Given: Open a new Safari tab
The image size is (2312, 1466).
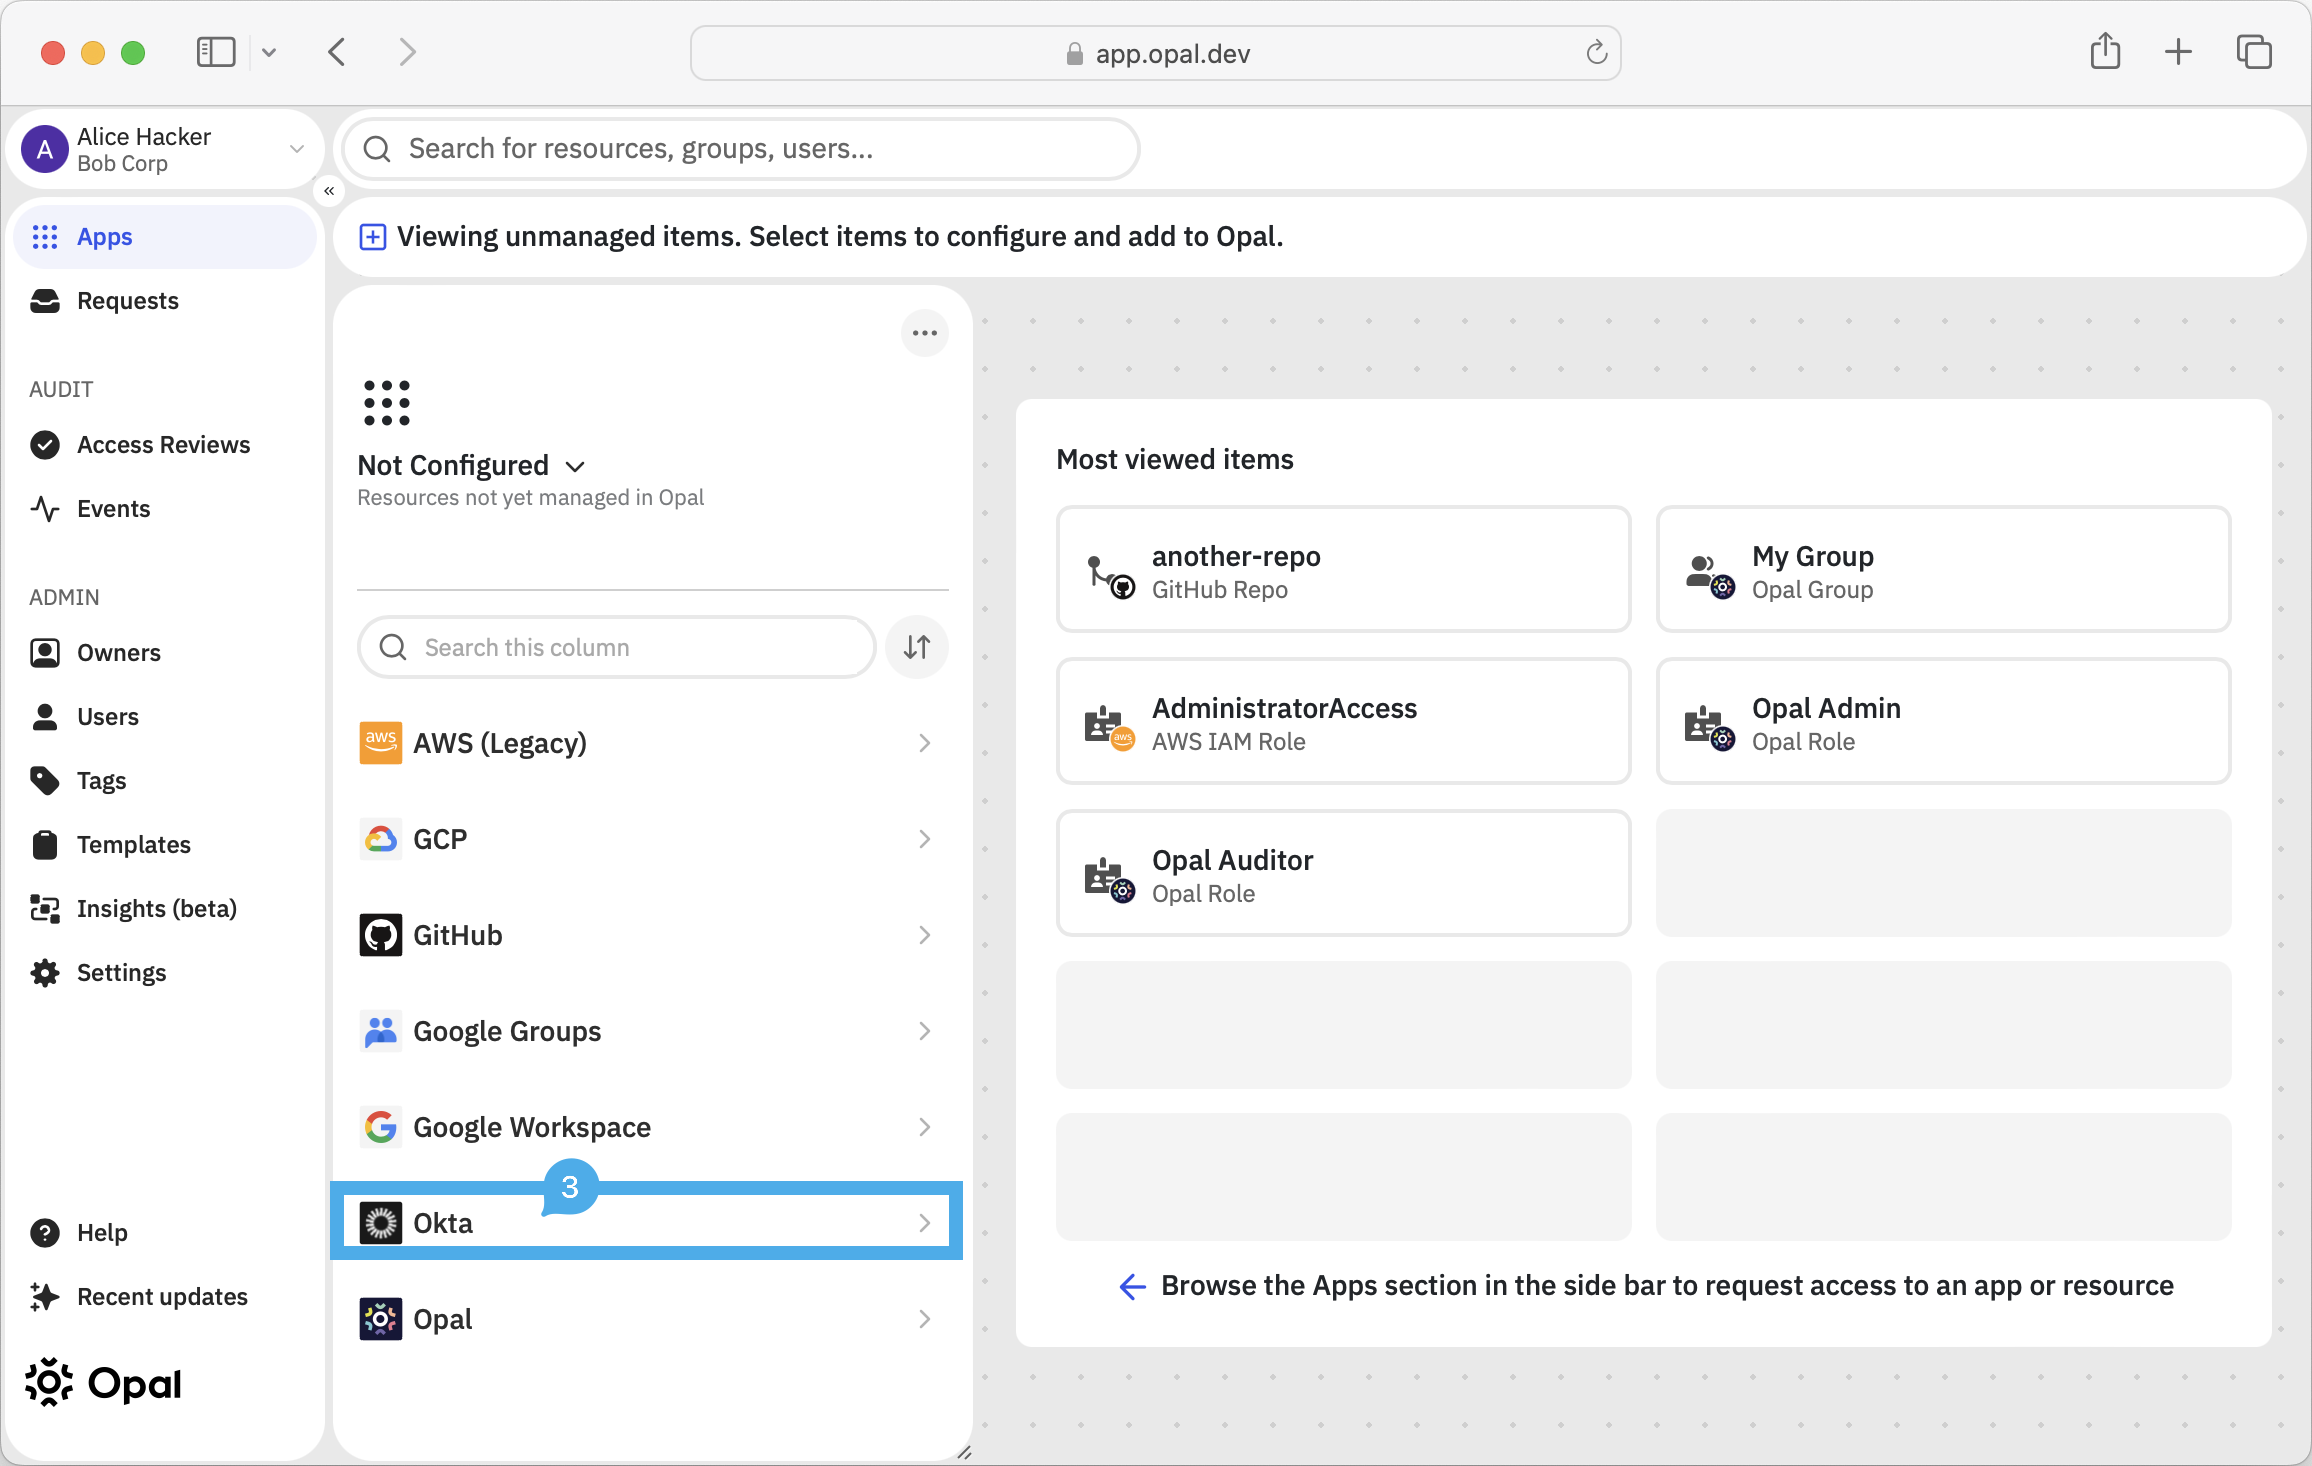Looking at the screenshot, I should 2178,52.
